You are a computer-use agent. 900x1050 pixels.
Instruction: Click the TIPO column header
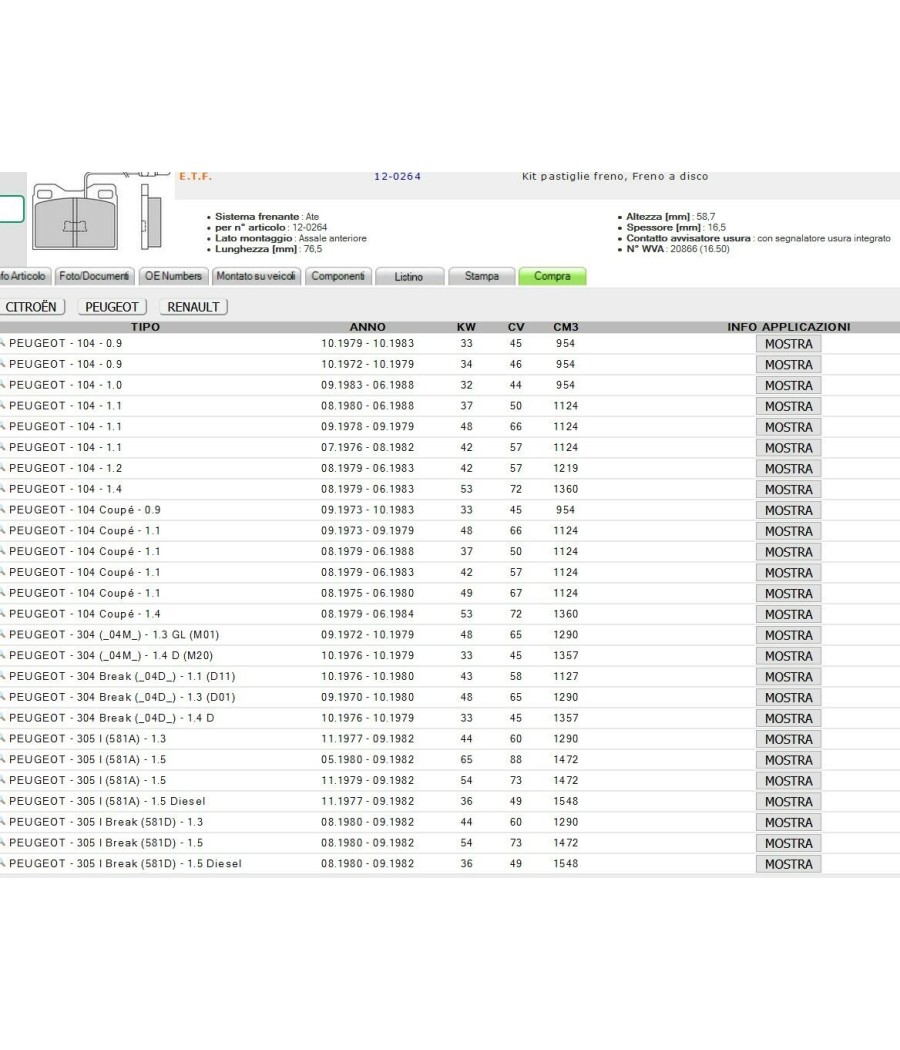pyautogui.click(x=145, y=327)
